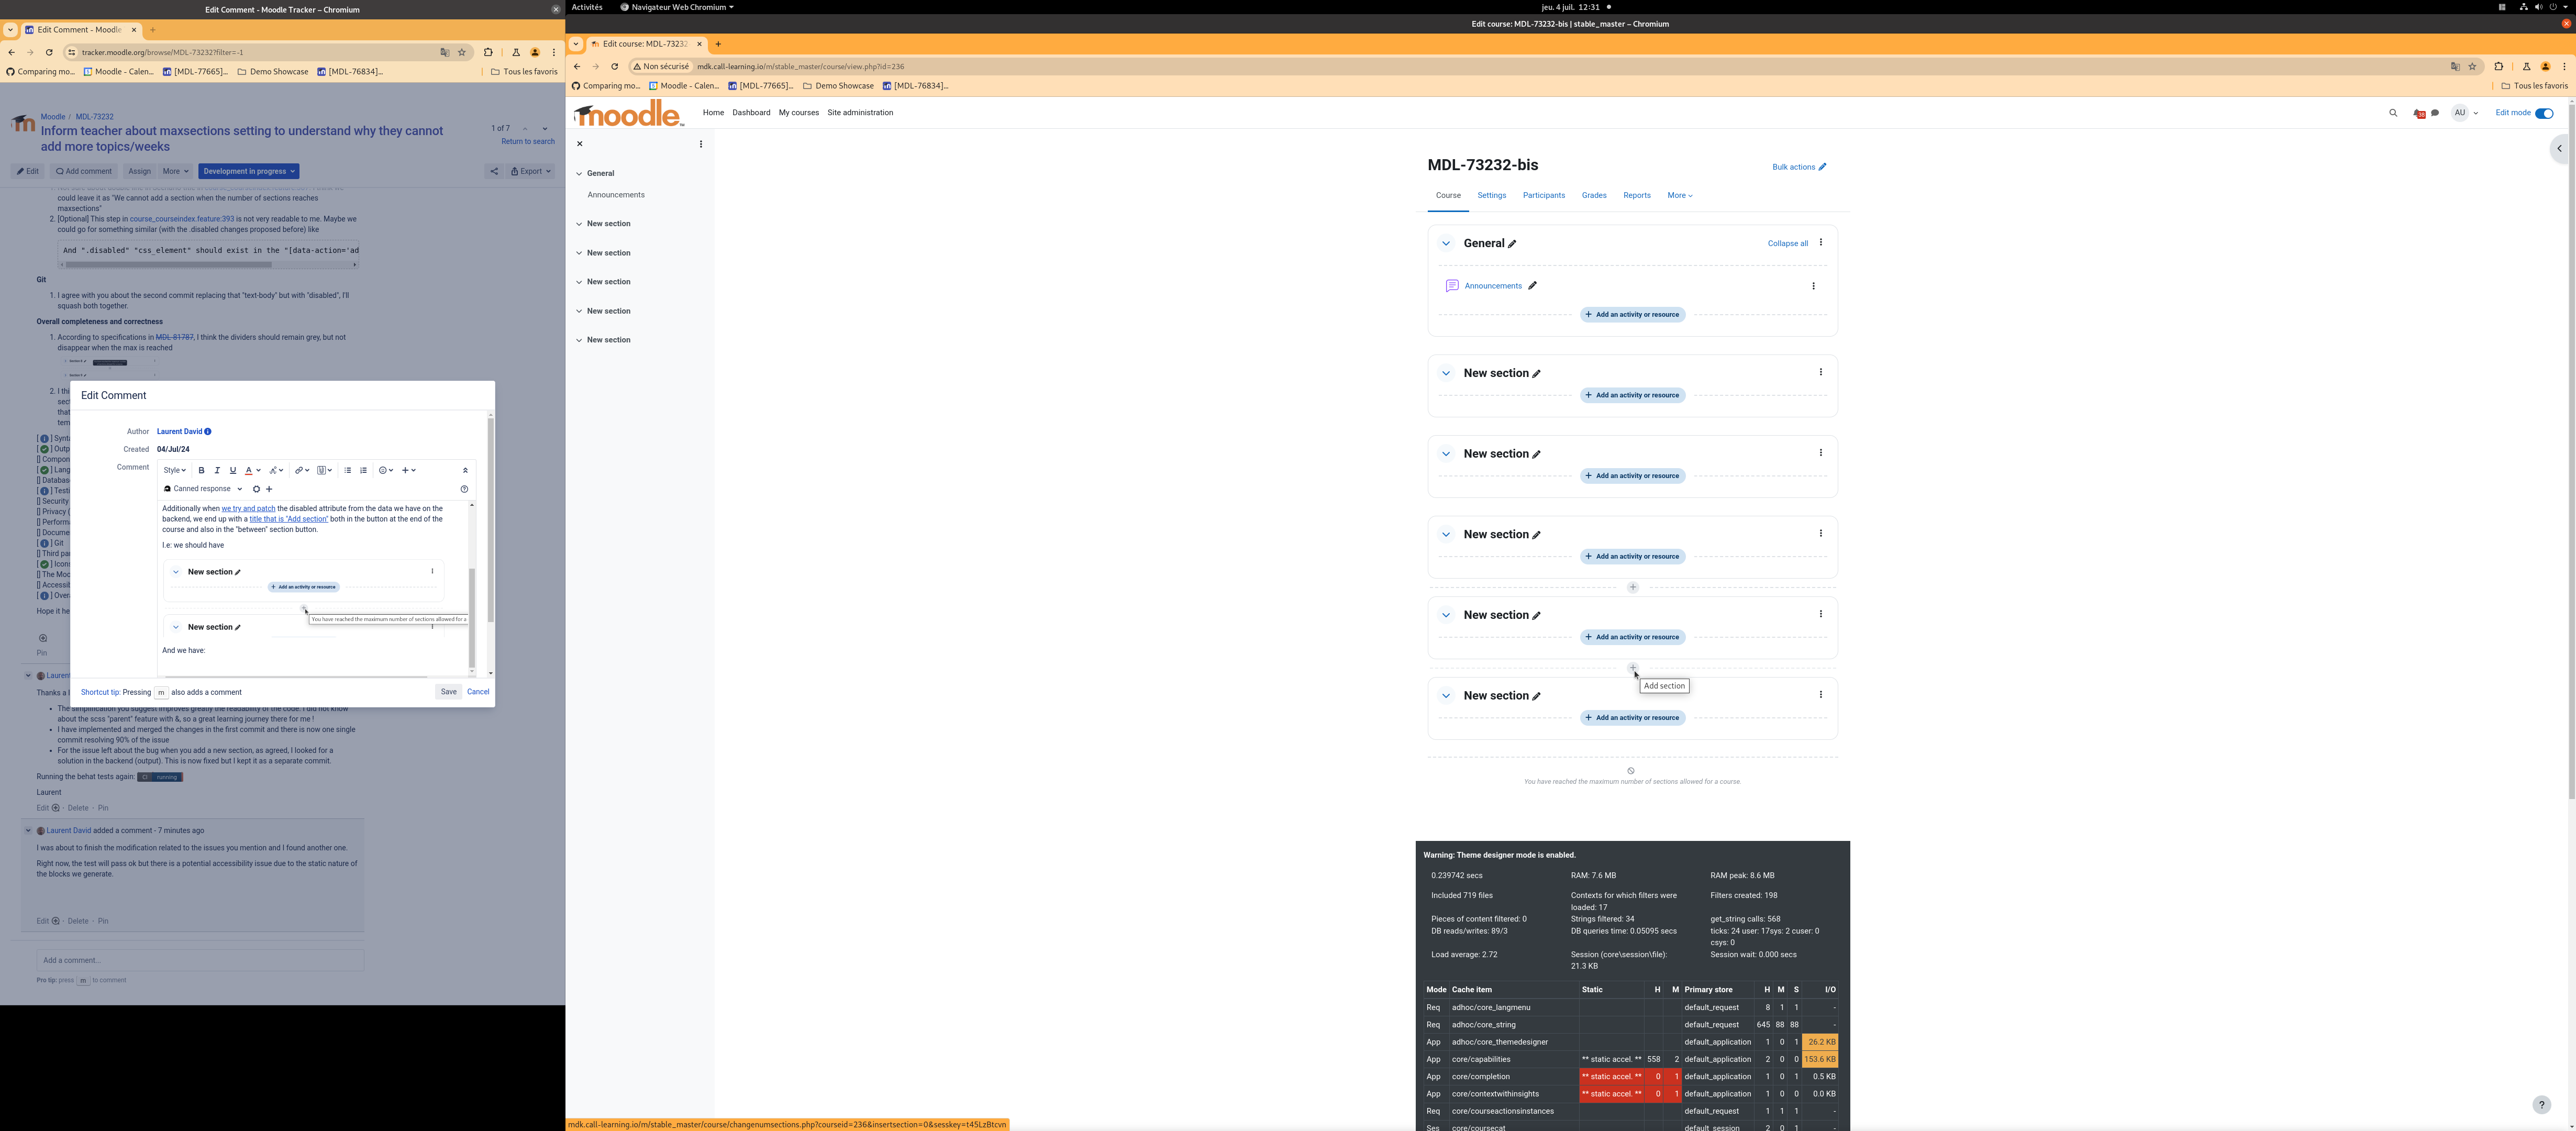2576x1131 pixels.
Task: Switch to the Settings course tab
Action: click(1492, 195)
